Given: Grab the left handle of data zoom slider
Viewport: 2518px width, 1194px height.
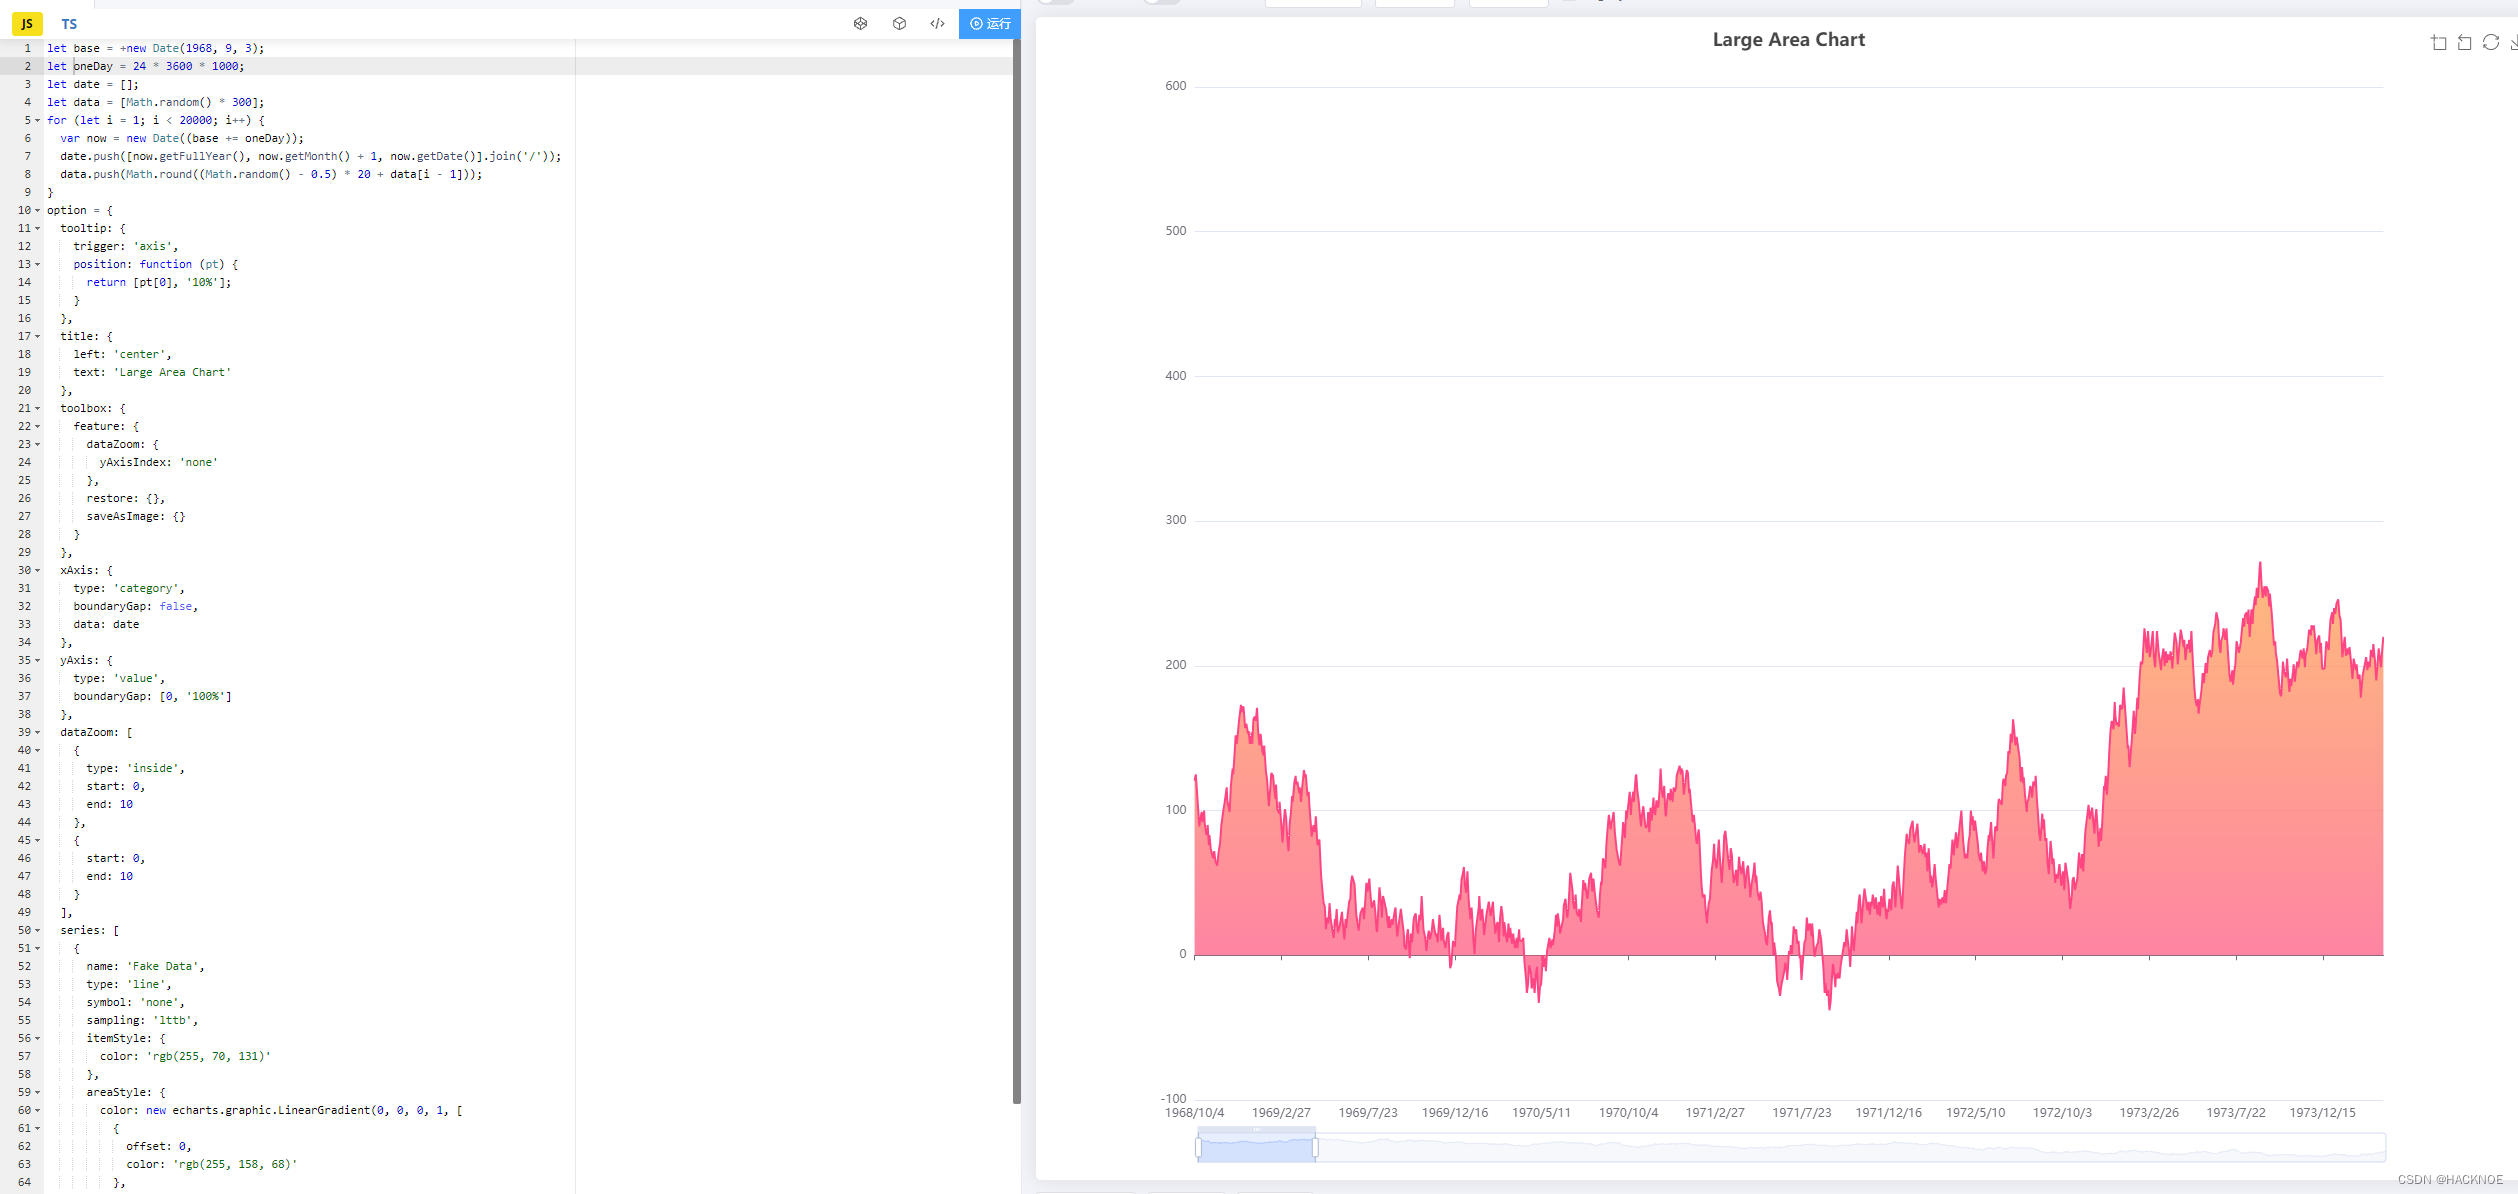Looking at the screenshot, I should [1198, 1148].
